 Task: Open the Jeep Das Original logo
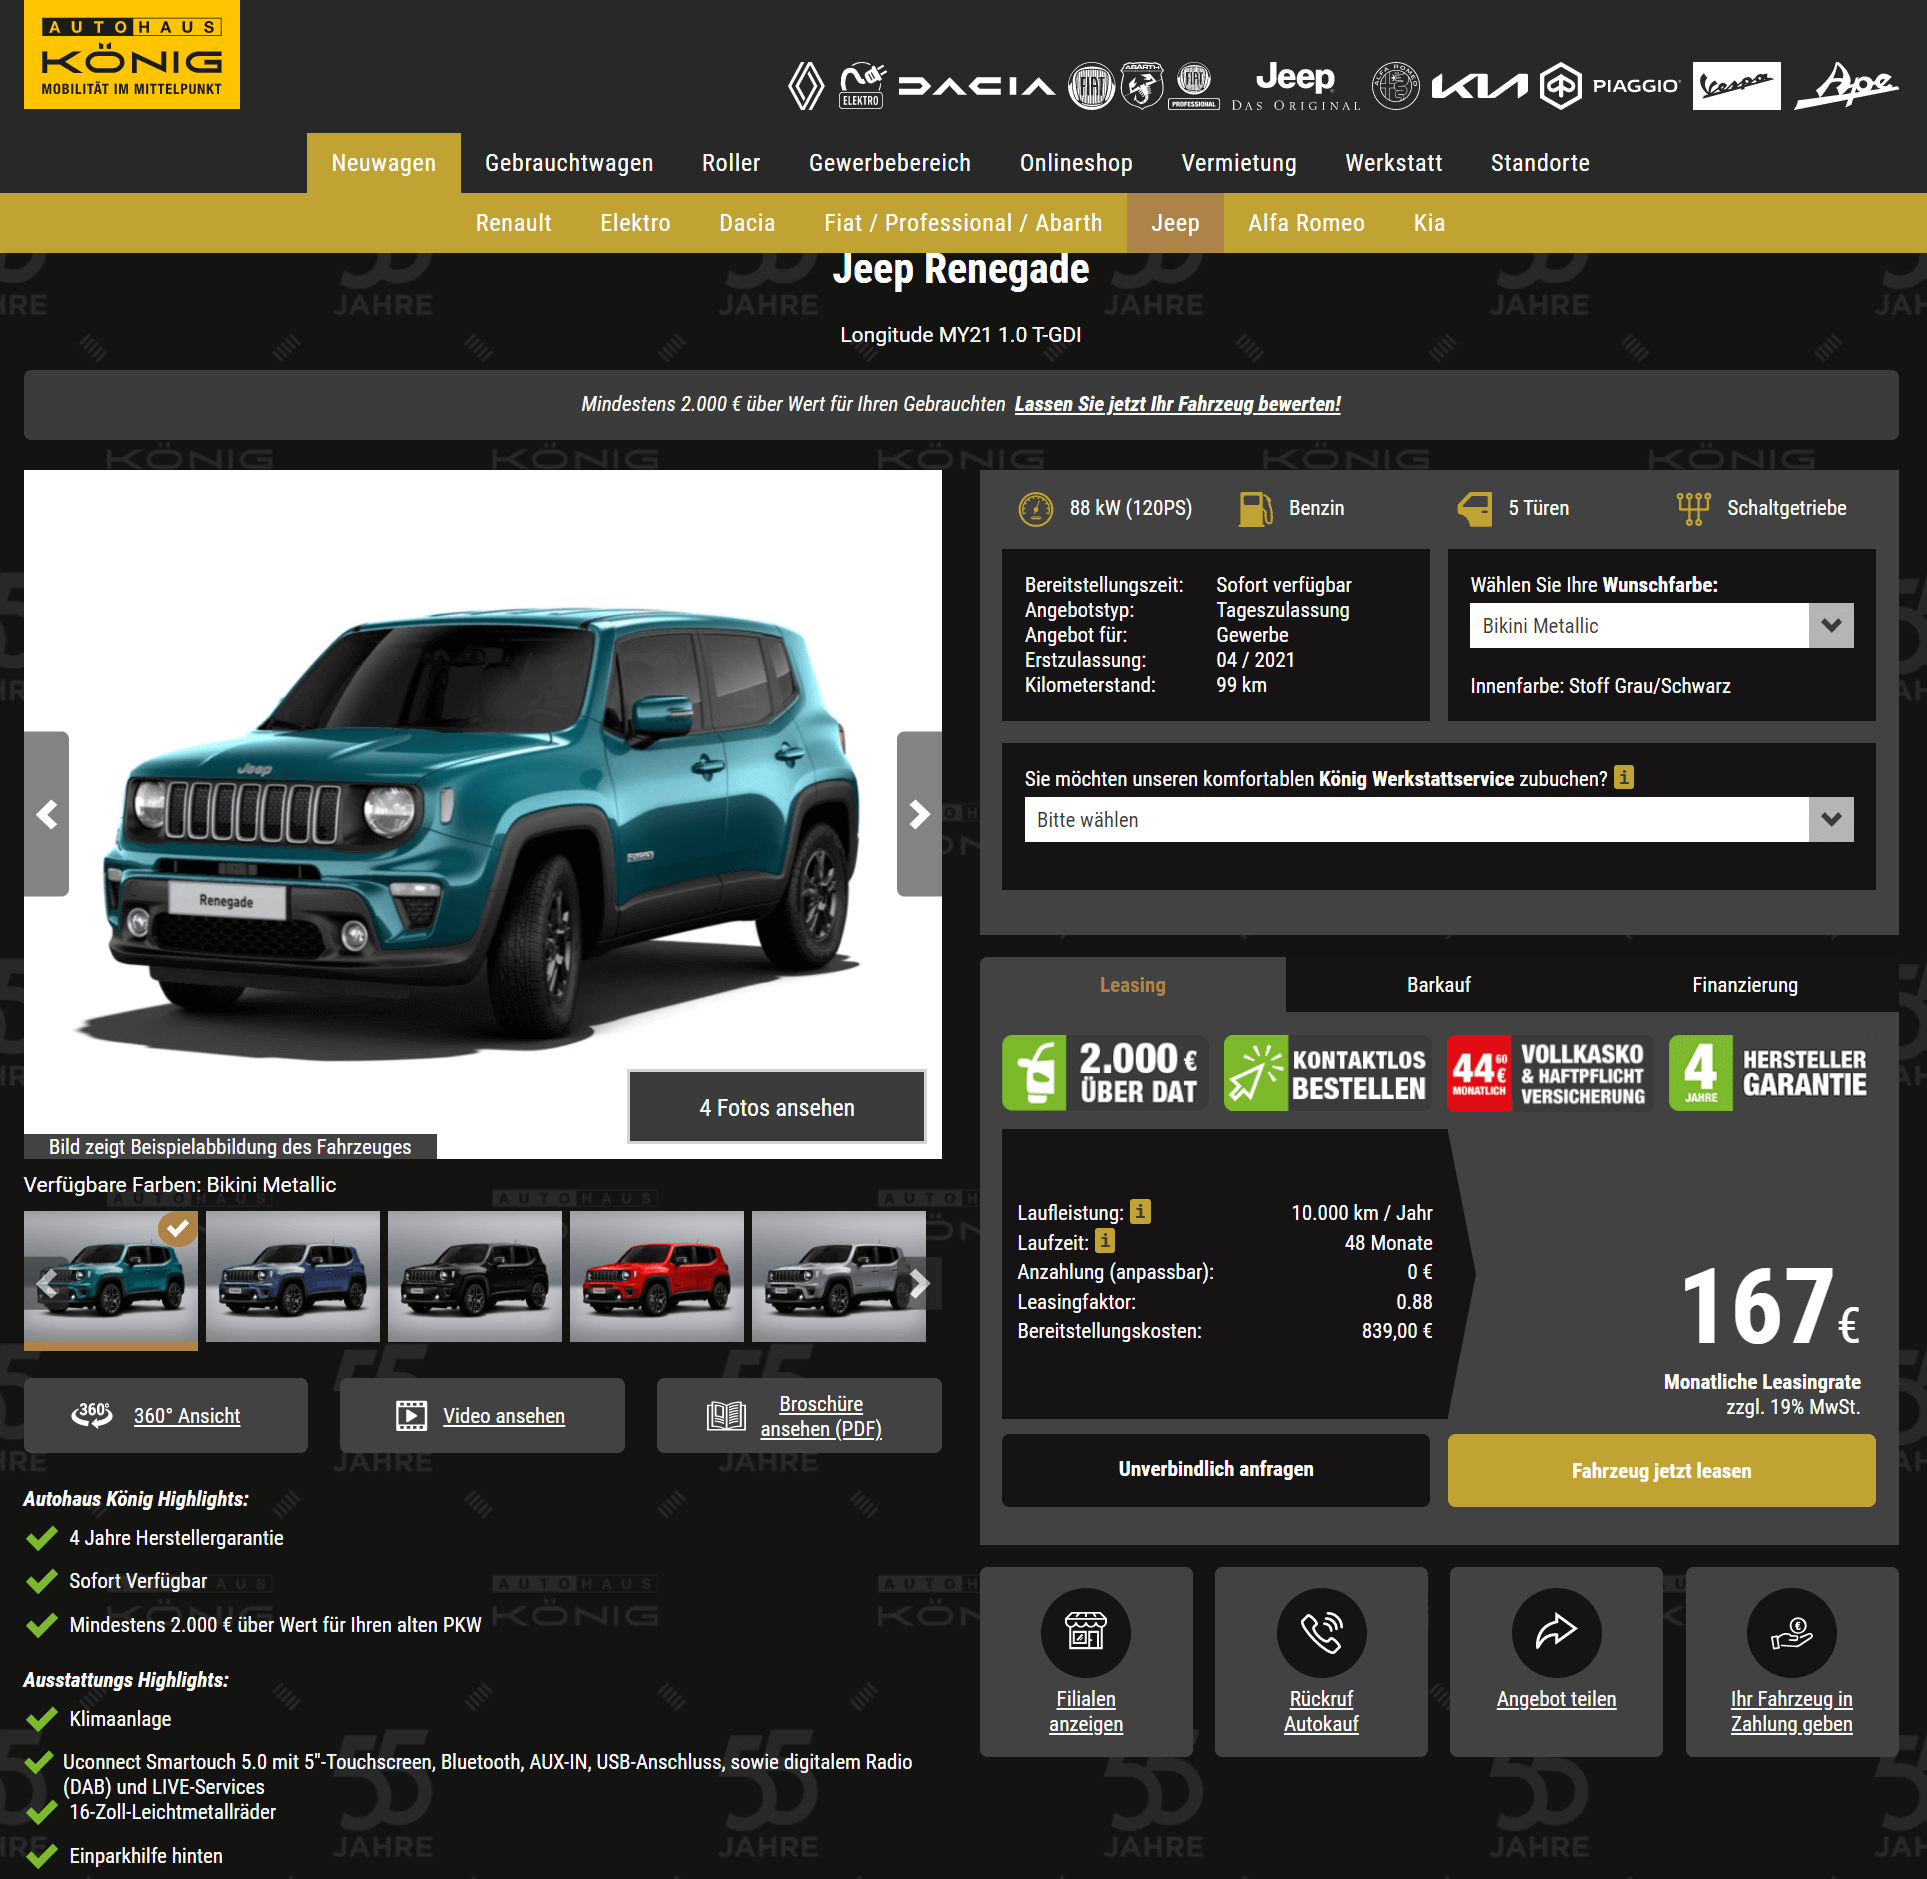1296,86
